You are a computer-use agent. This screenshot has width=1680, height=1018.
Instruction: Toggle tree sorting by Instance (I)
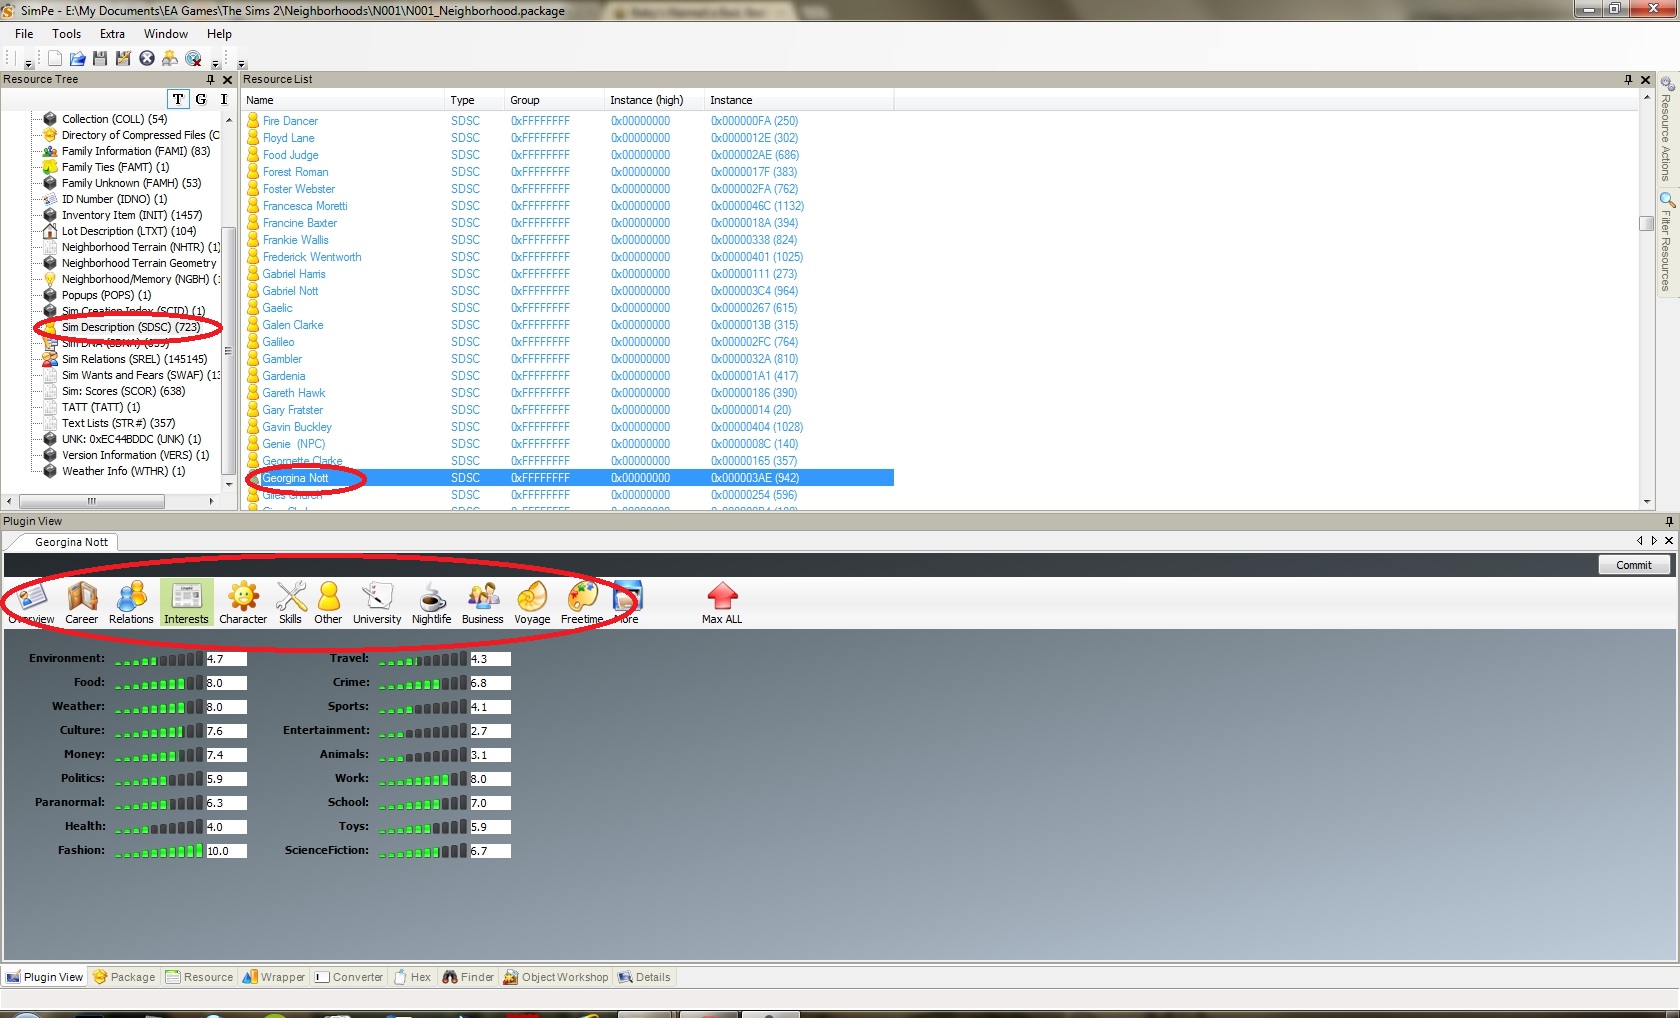click(224, 99)
